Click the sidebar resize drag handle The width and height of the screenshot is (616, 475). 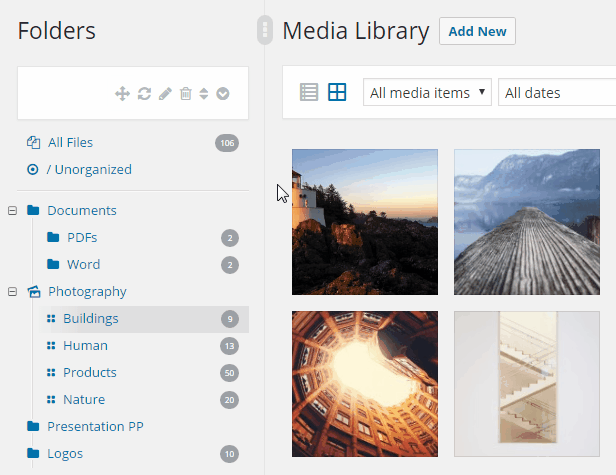click(x=264, y=30)
